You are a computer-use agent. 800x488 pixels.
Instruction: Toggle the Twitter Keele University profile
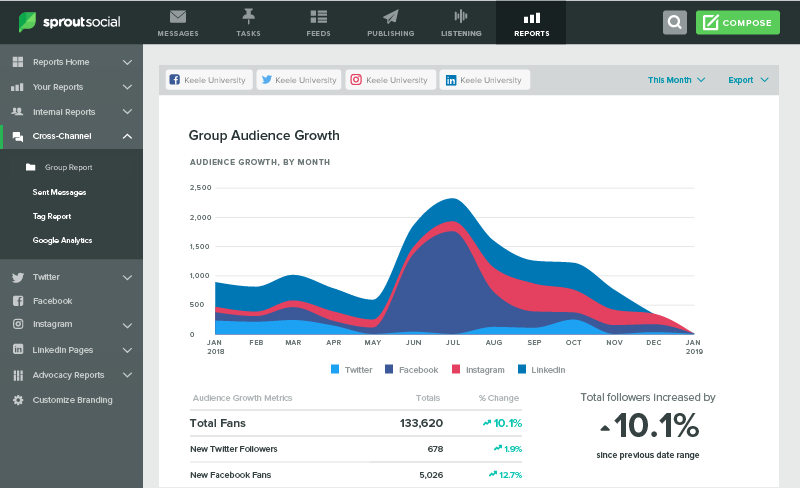tap(297, 80)
